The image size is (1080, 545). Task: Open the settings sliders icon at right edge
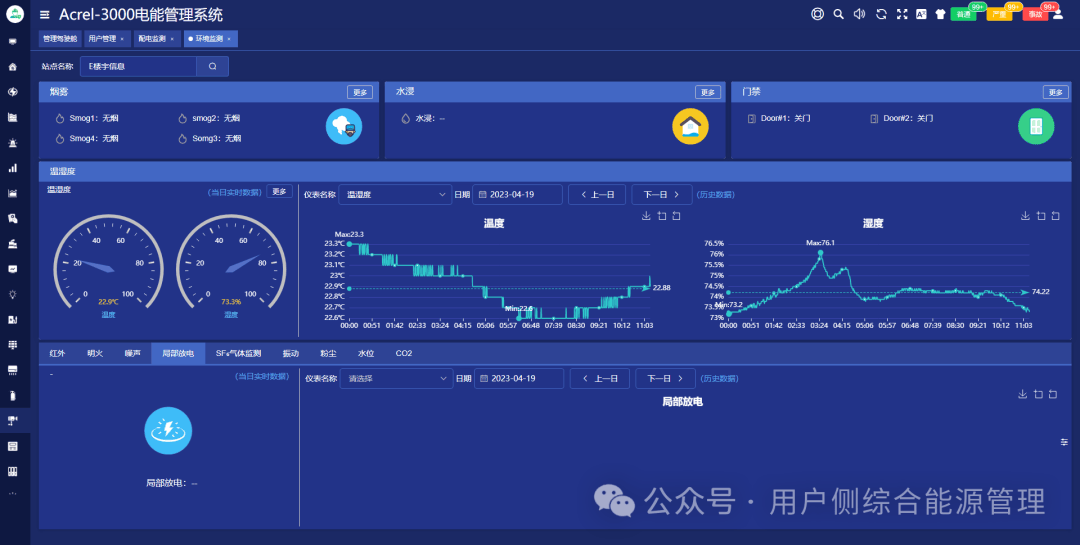coord(1064,442)
